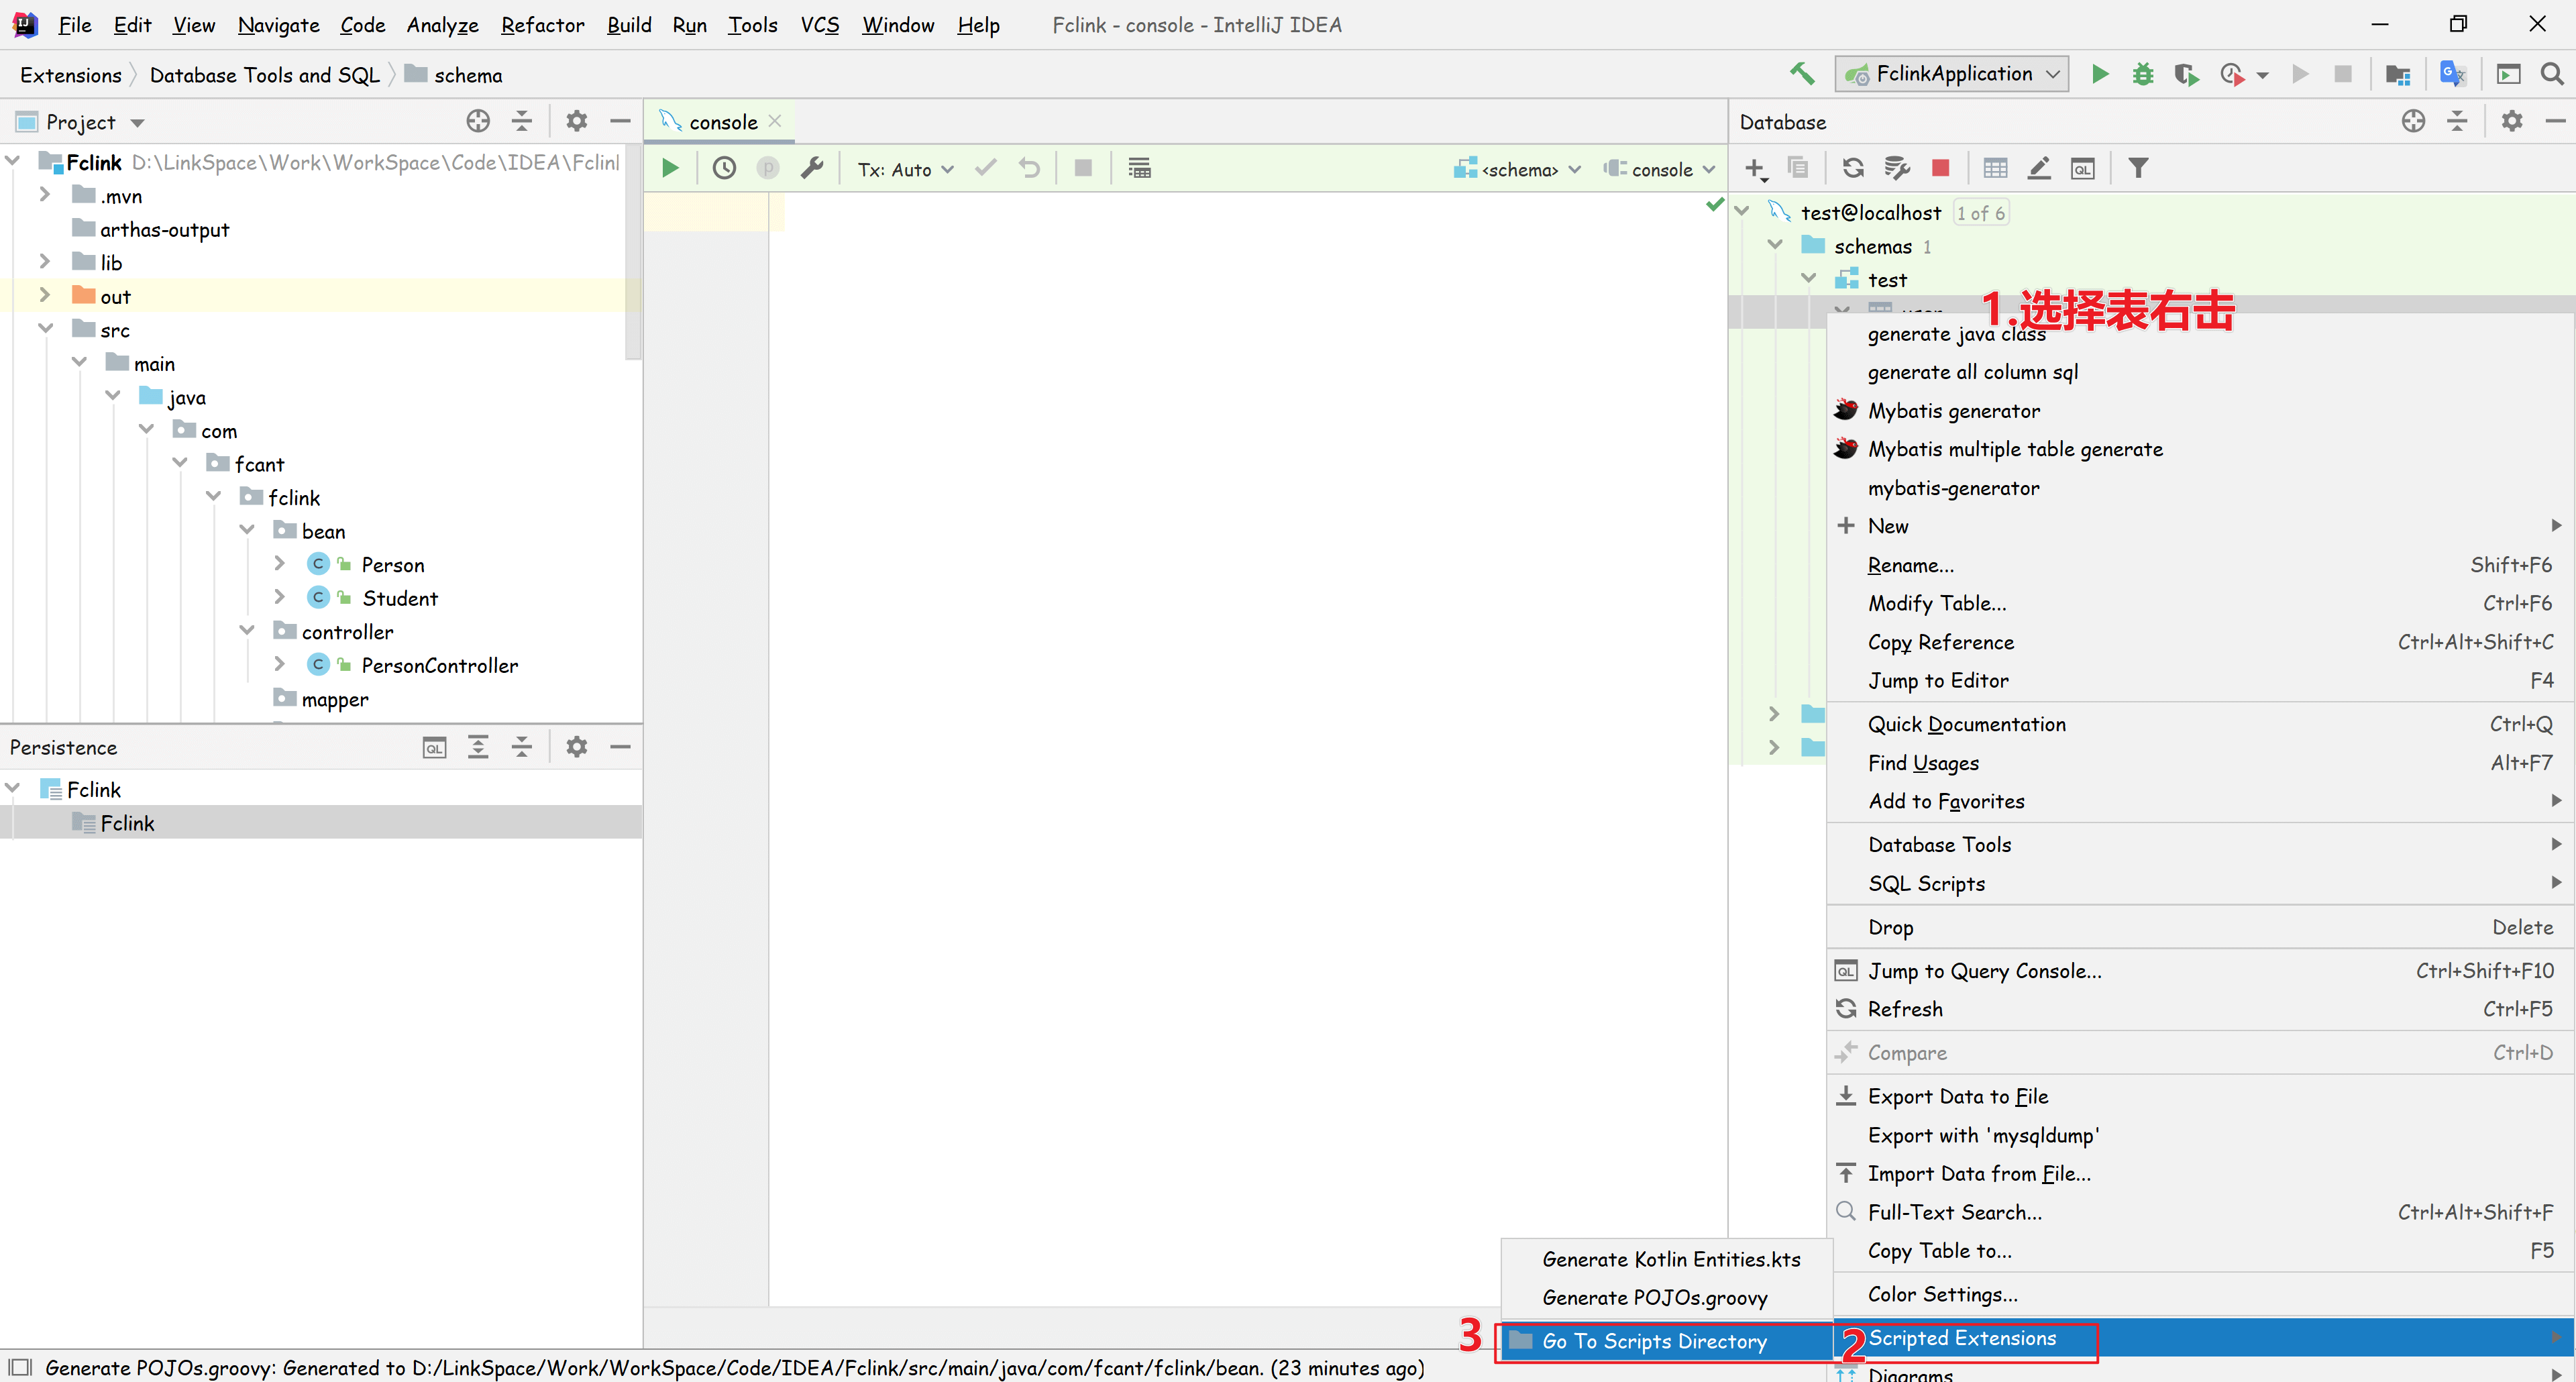Click Search Everywhere magnifier icon

pos(2552,74)
